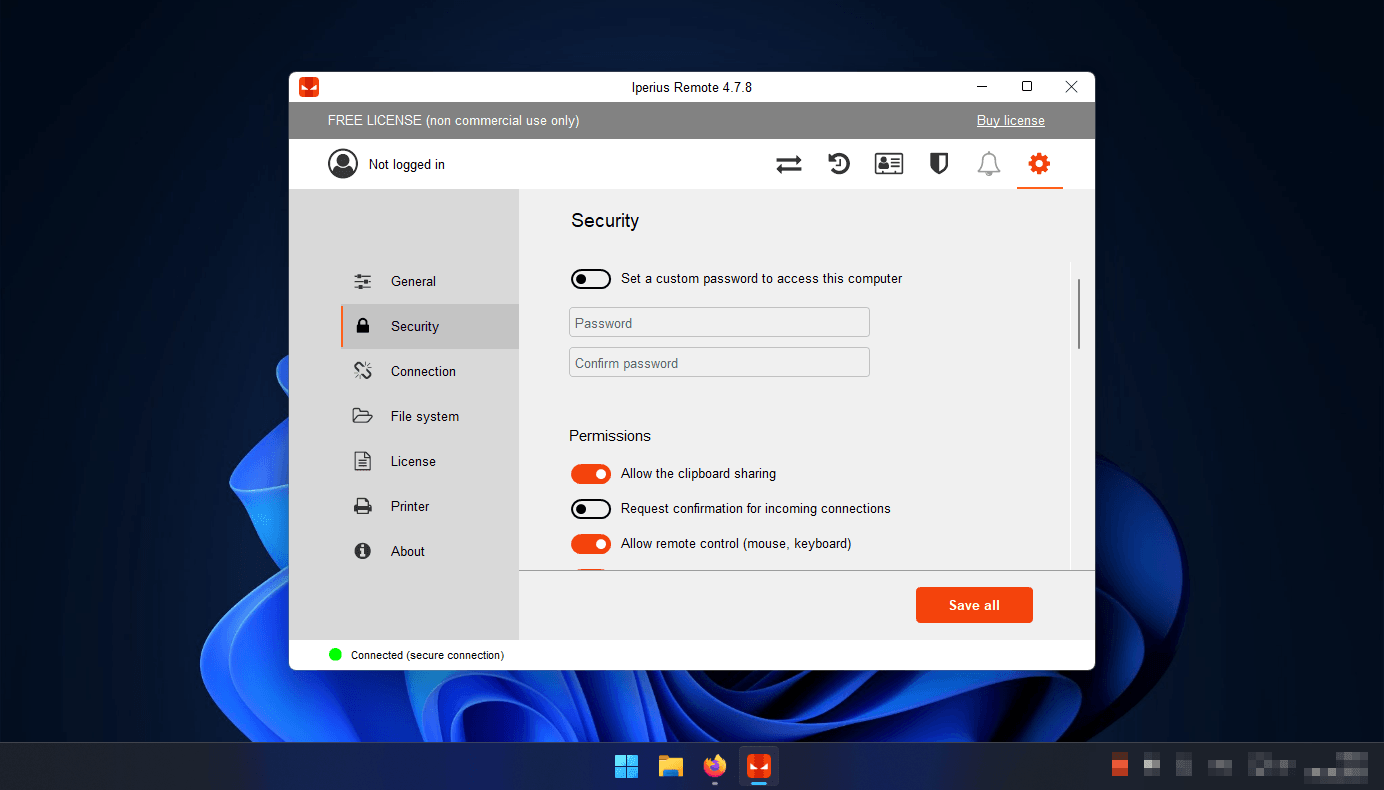Click the user avatar icon
The image size is (1384, 790).
pos(343,164)
